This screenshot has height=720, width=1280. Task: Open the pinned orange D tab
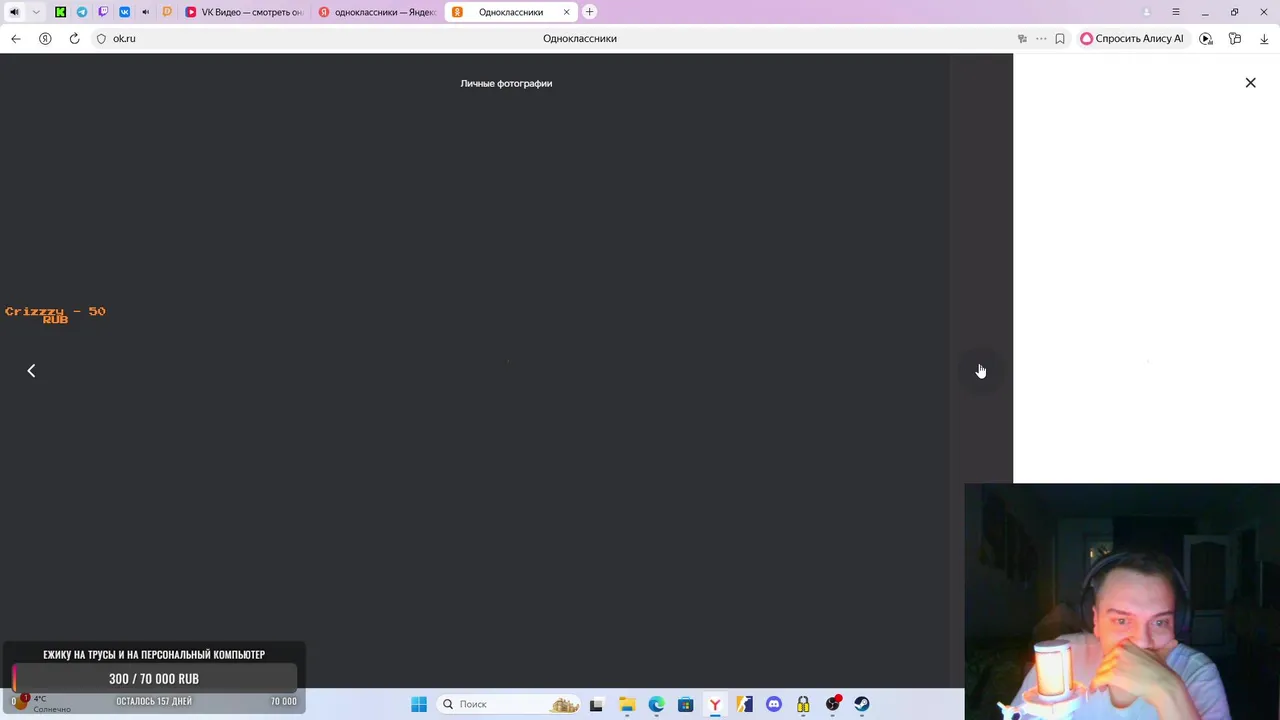(x=167, y=12)
